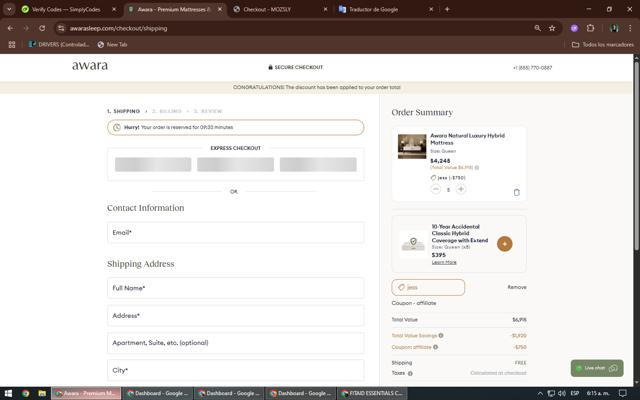This screenshot has height=400, width=640.
Task: Delete the mattress from the order
Action: [x=517, y=192]
